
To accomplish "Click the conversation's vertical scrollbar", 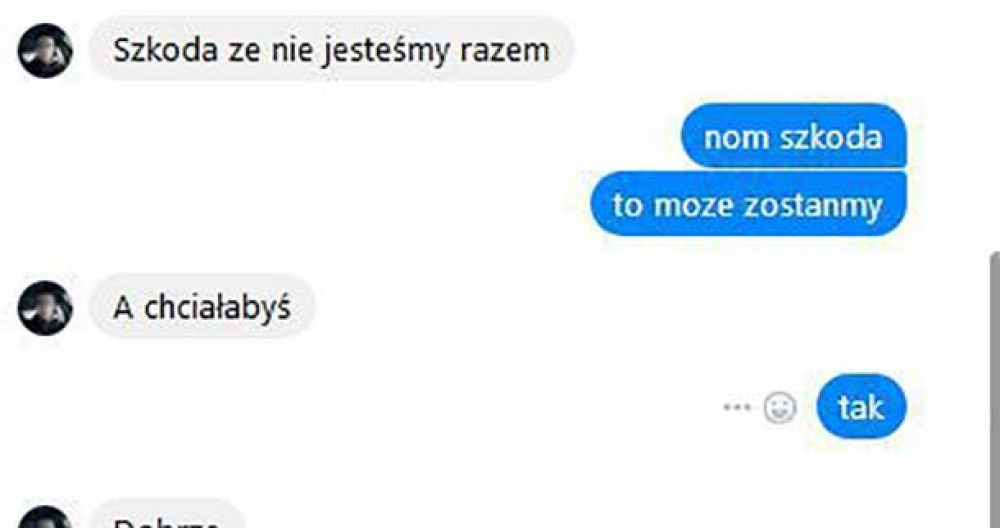I will [995, 389].
